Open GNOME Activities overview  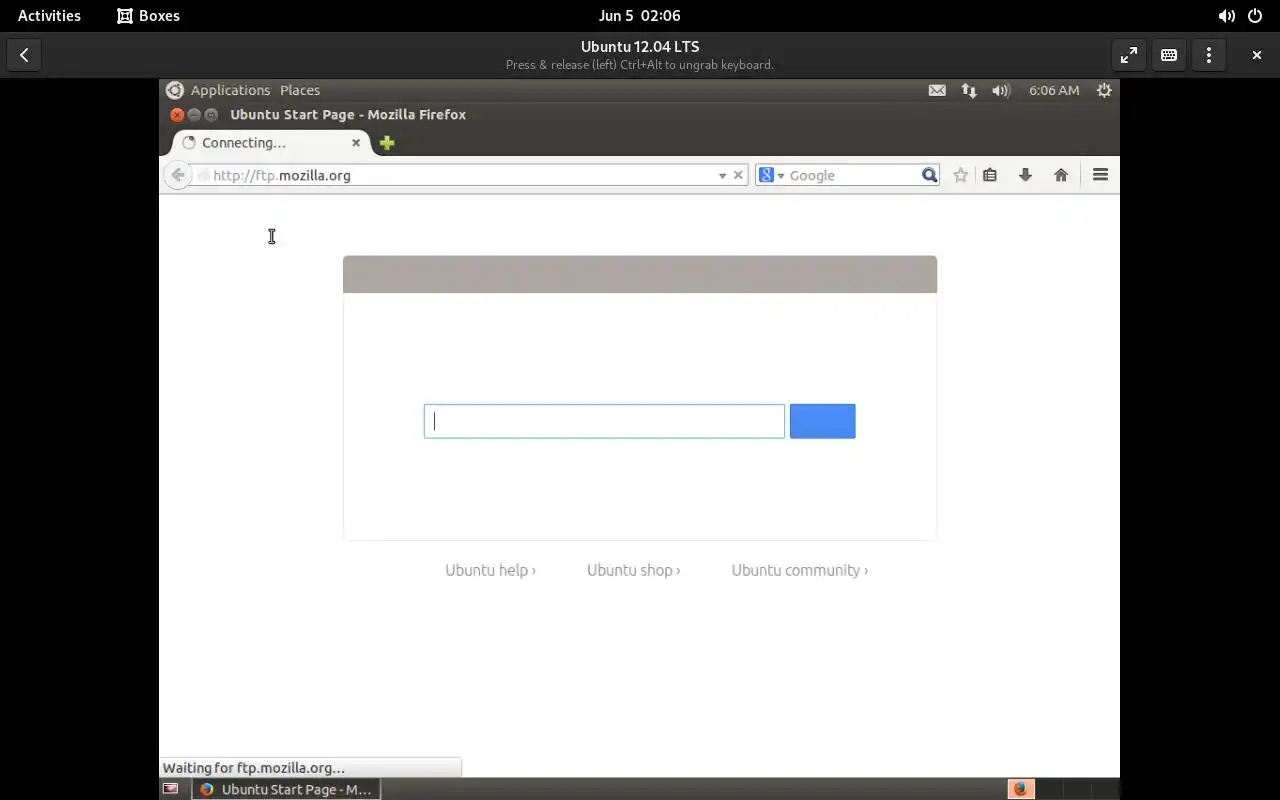coord(49,16)
